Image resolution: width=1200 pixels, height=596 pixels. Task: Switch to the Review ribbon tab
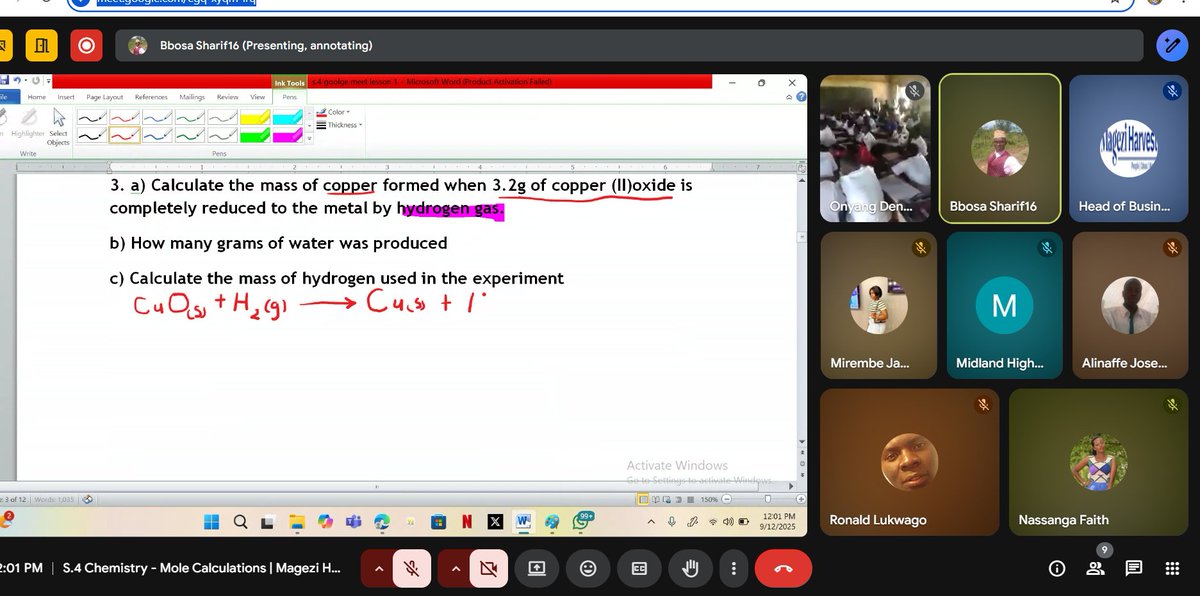[228, 97]
